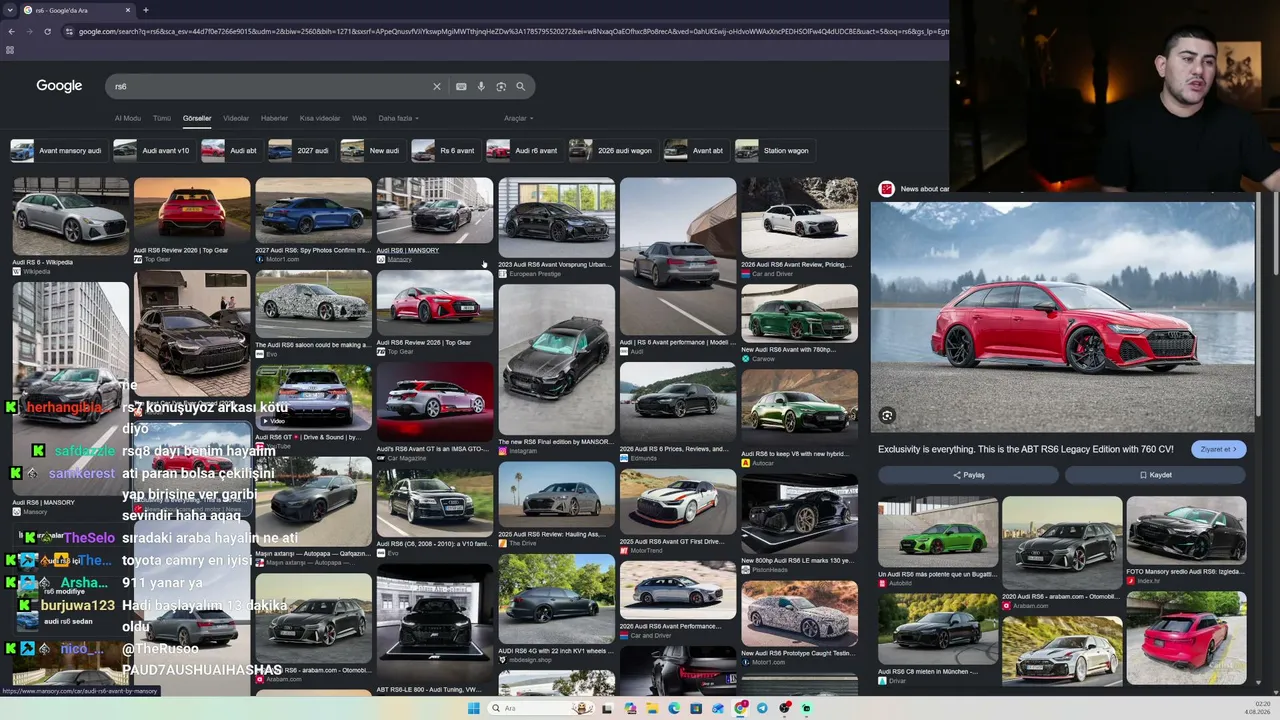The image size is (1280, 720).
Task: Filter by Station wagon chip
Action: [x=773, y=151]
